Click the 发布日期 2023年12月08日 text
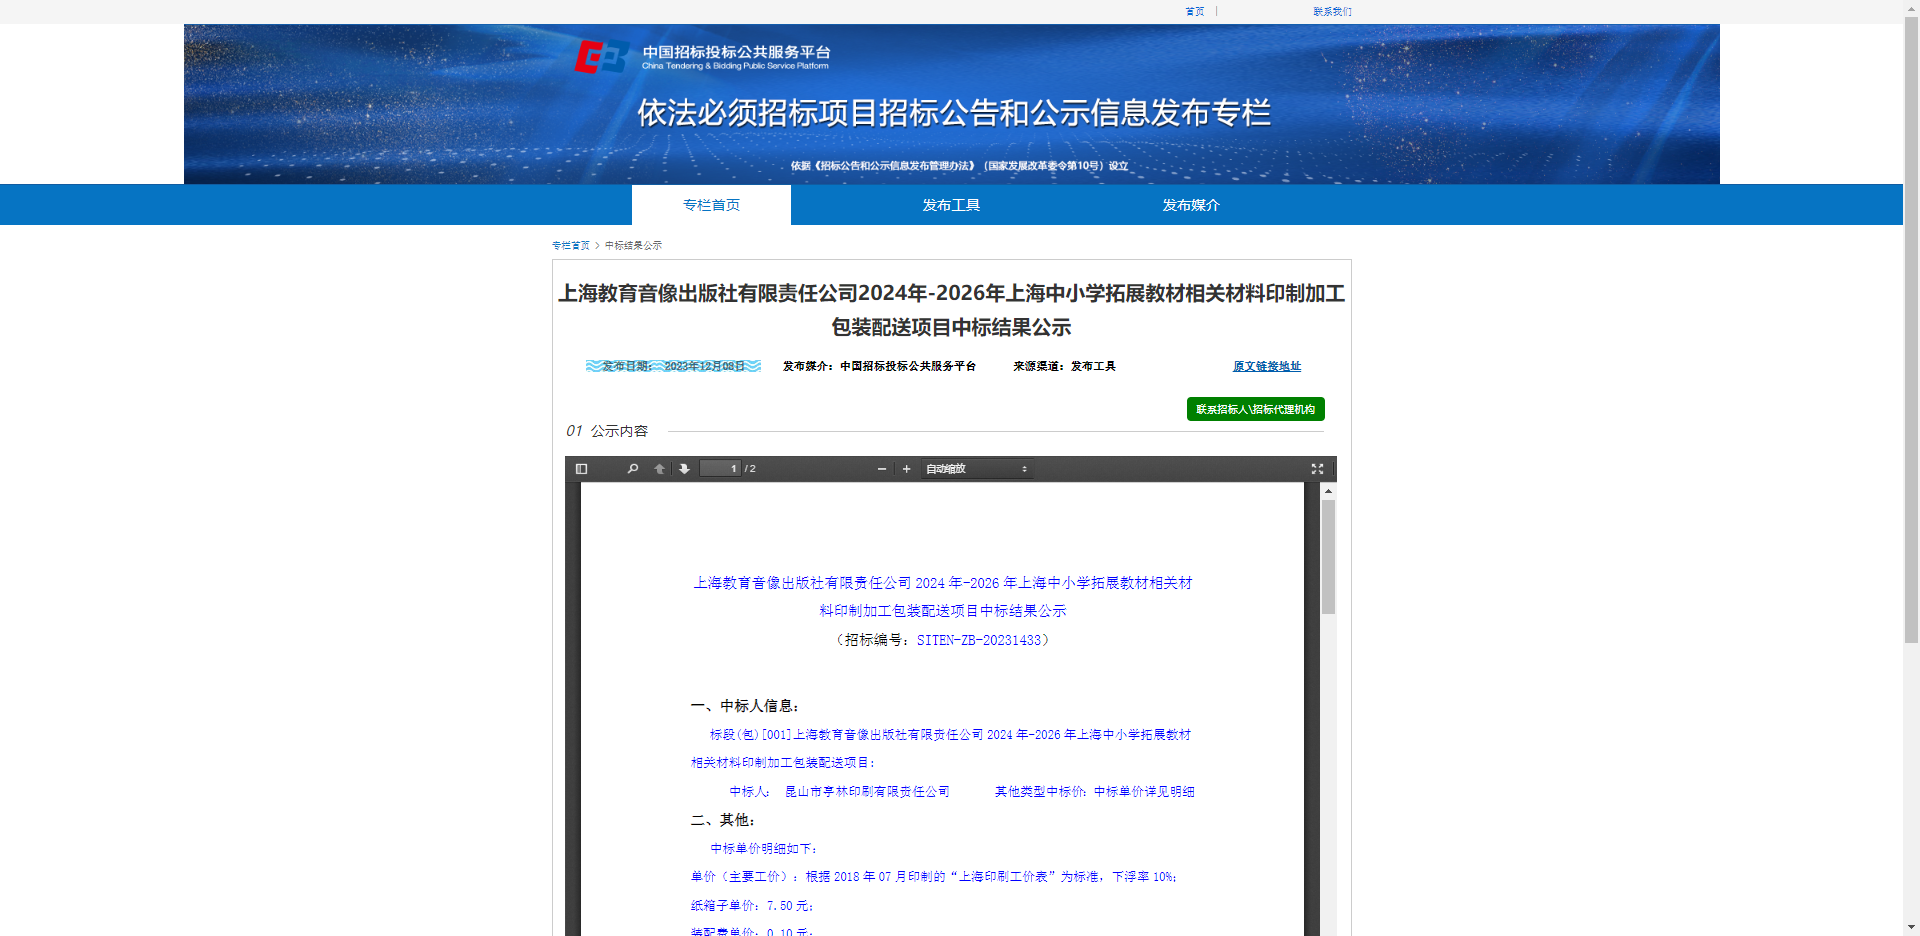 [673, 366]
